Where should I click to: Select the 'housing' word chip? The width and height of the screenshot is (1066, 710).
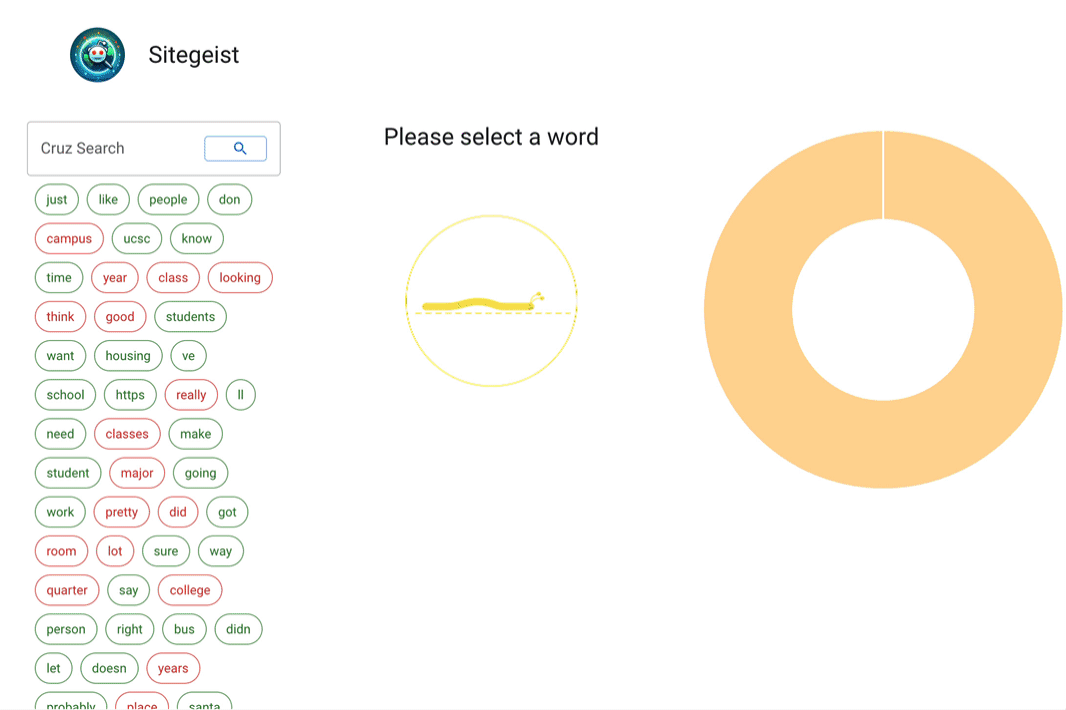click(x=128, y=356)
